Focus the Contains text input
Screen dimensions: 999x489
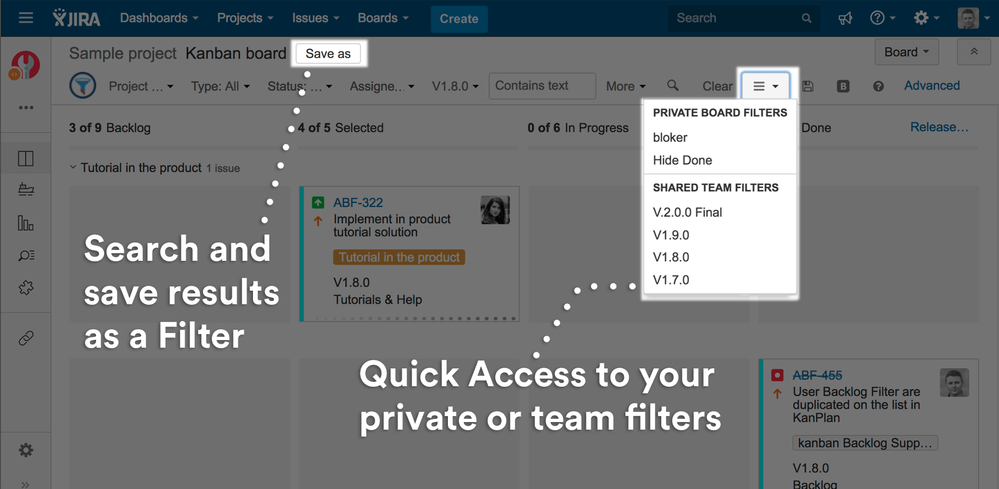[x=542, y=85]
